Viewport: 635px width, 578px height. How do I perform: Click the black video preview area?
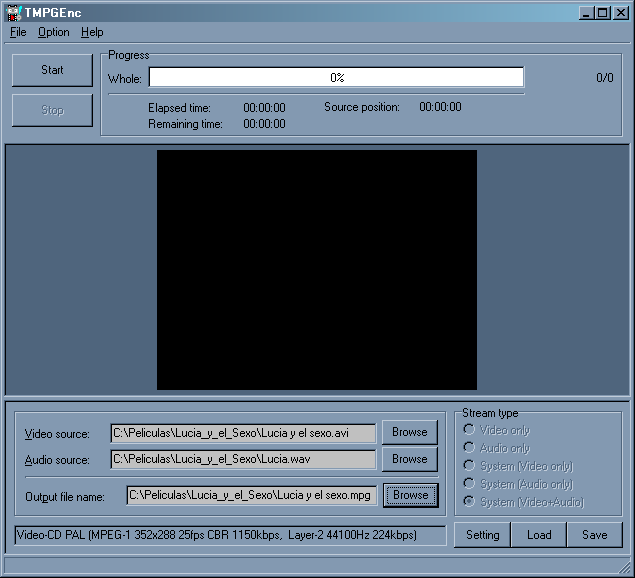click(x=316, y=270)
